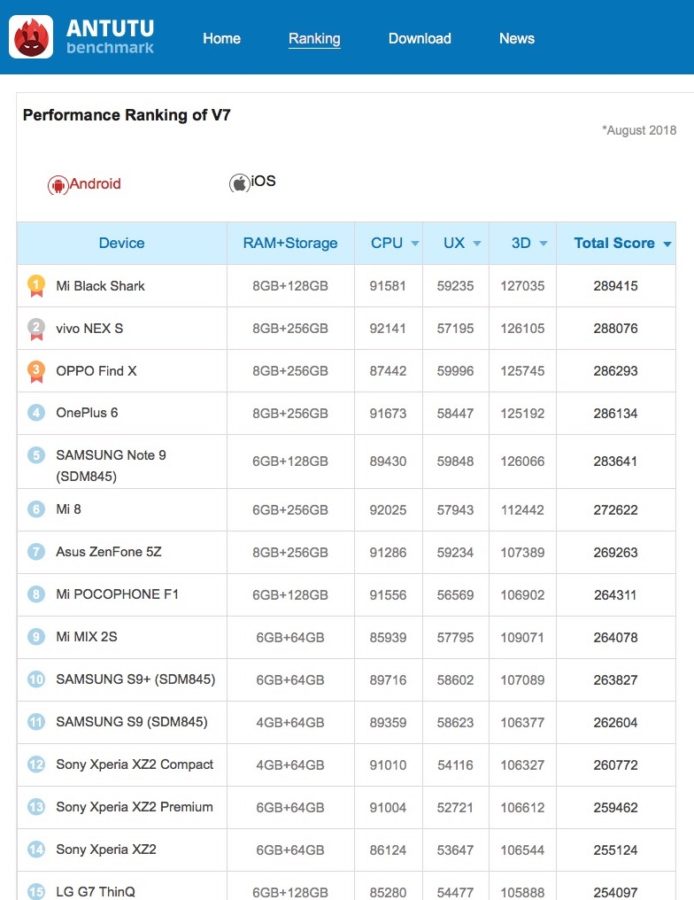Image resolution: width=694 pixels, height=900 pixels.
Task: Click the Mi 8 device name
Action: click(68, 509)
